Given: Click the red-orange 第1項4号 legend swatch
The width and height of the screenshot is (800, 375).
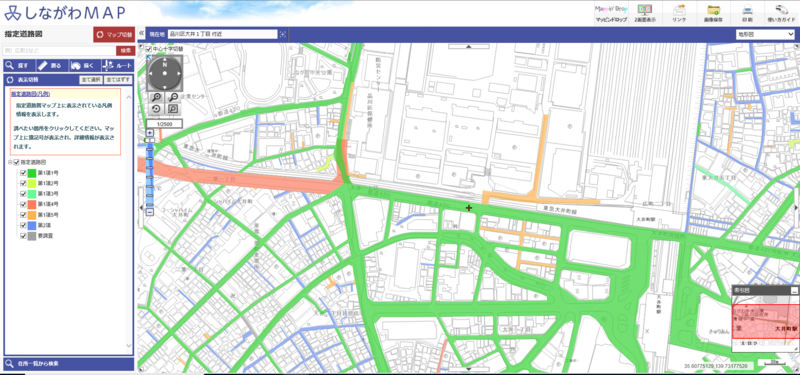Looking at the screenshot, I should point(32,204).
